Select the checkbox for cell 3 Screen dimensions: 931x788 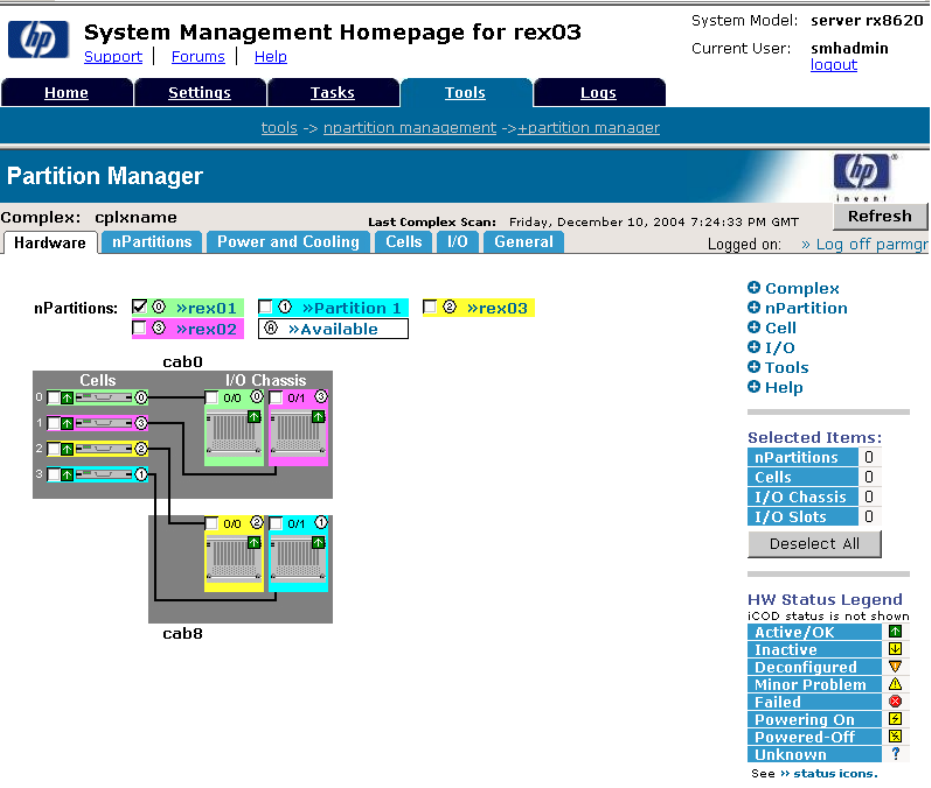click(53, 475)
